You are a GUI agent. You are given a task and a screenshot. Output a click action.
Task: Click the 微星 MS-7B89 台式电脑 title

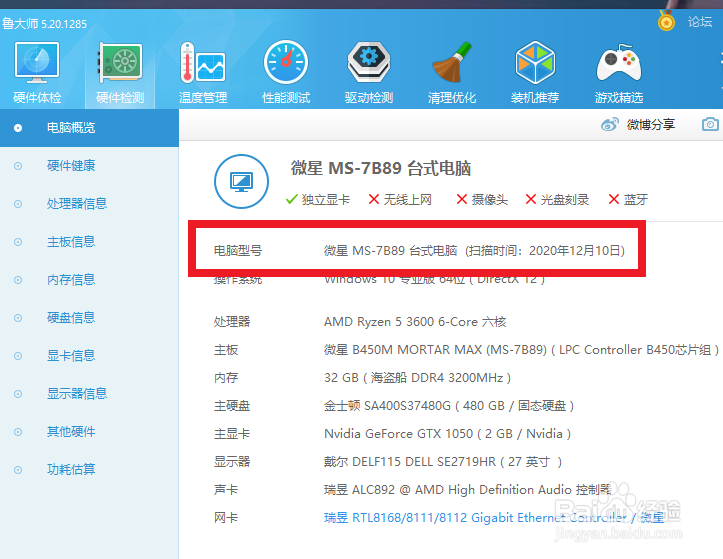381,168
